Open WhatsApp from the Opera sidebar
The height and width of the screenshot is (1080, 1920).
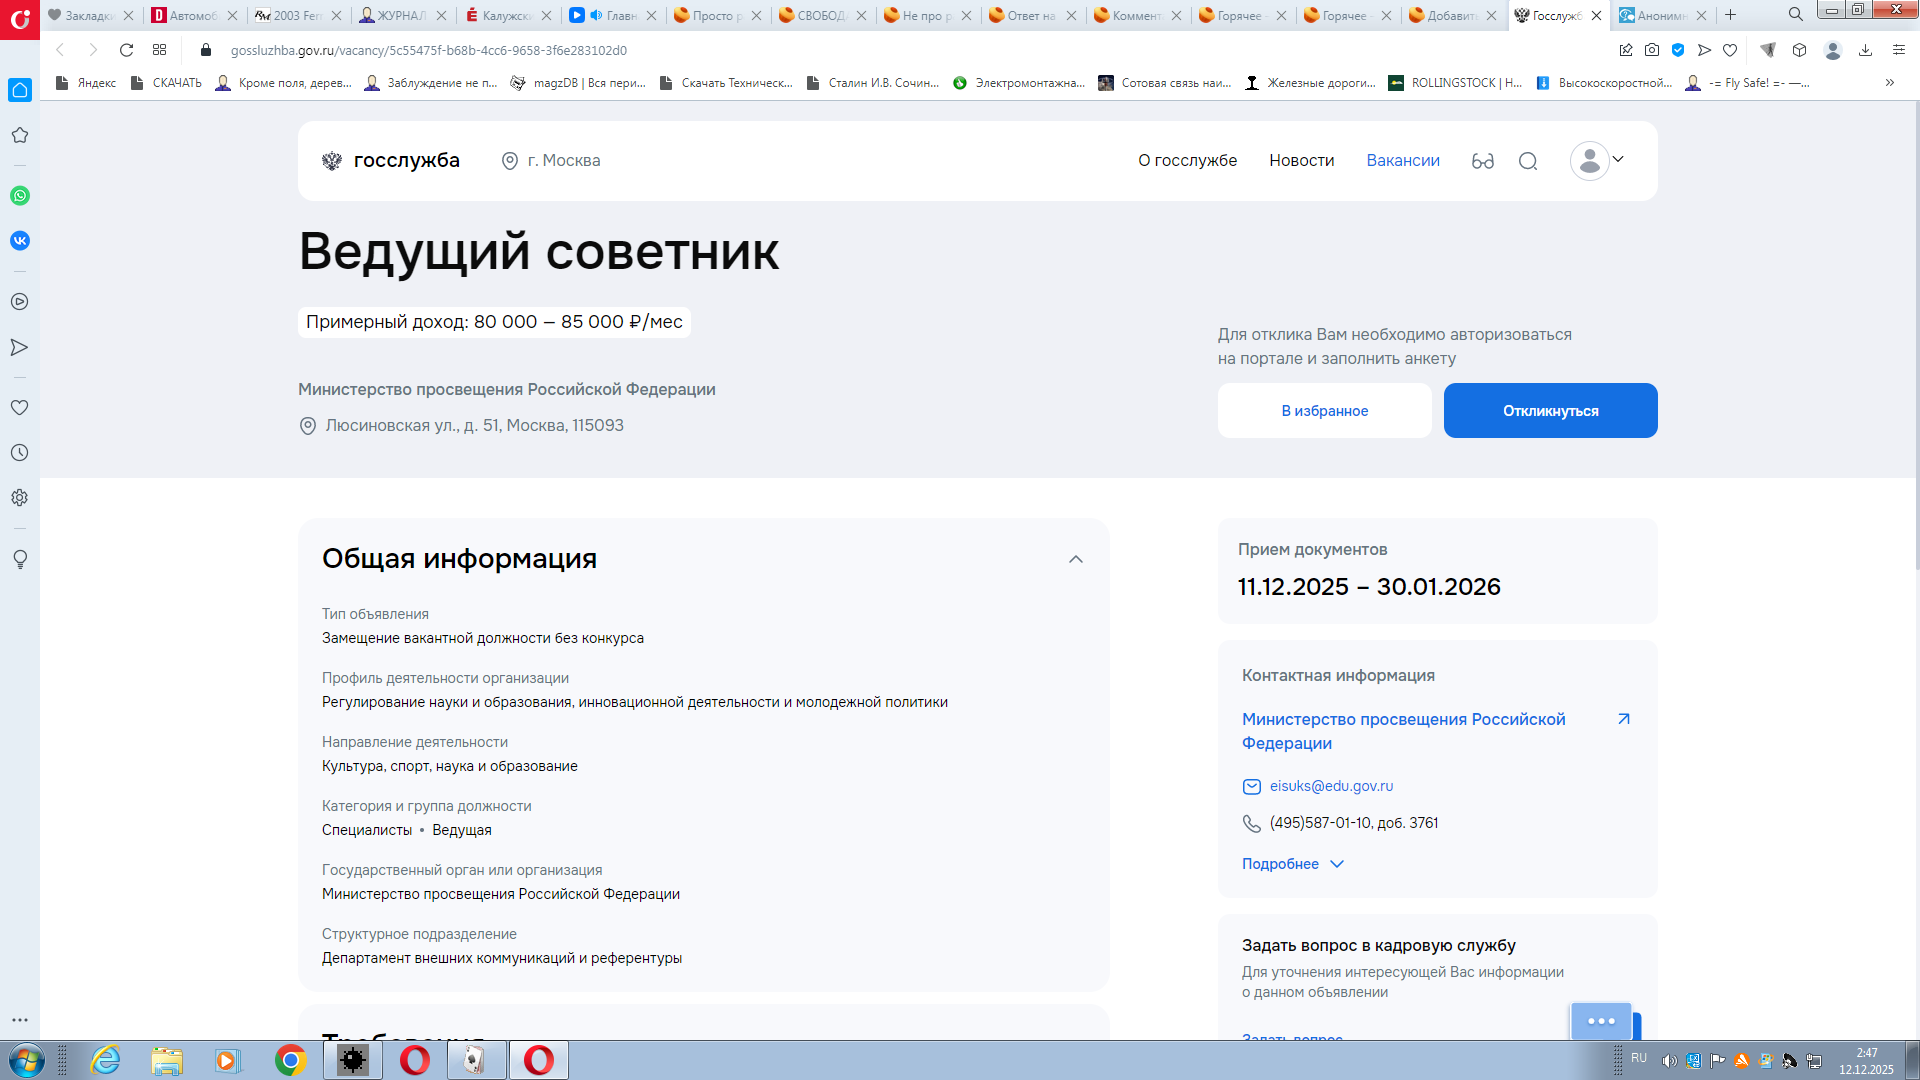click(x=20, y=196)
